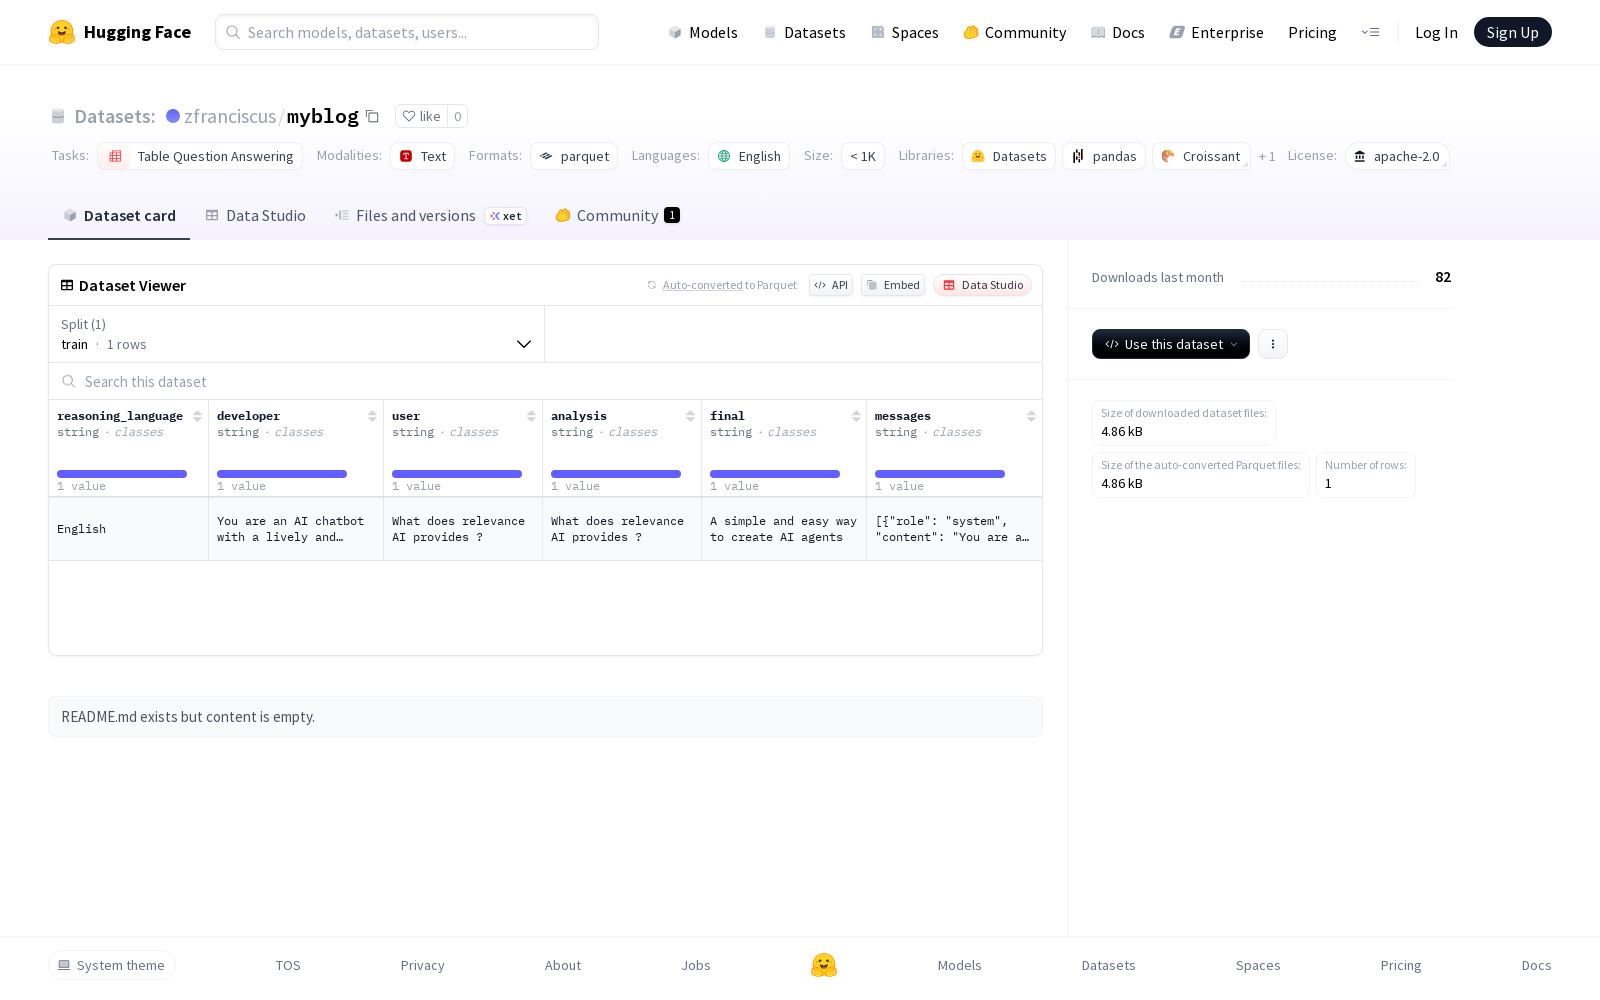Open Privacy link in footer

point(422,965)
